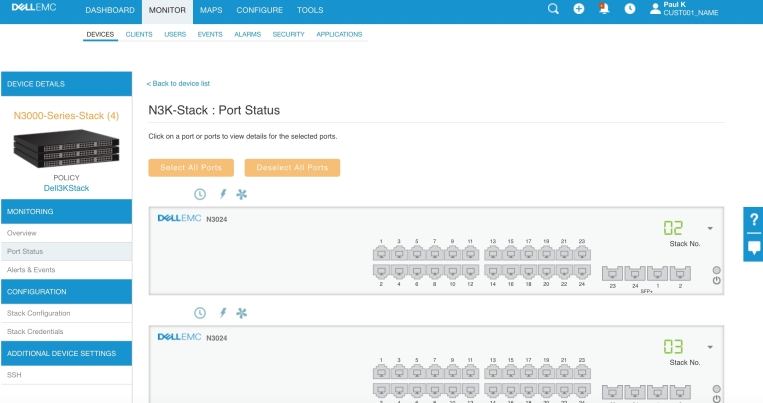Go back to device list link

178,83
